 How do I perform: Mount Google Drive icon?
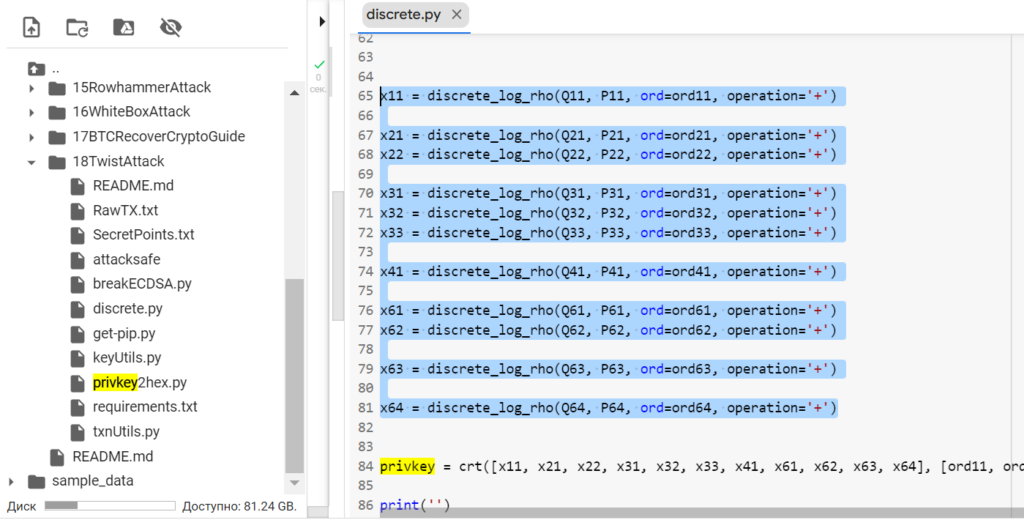123,27
